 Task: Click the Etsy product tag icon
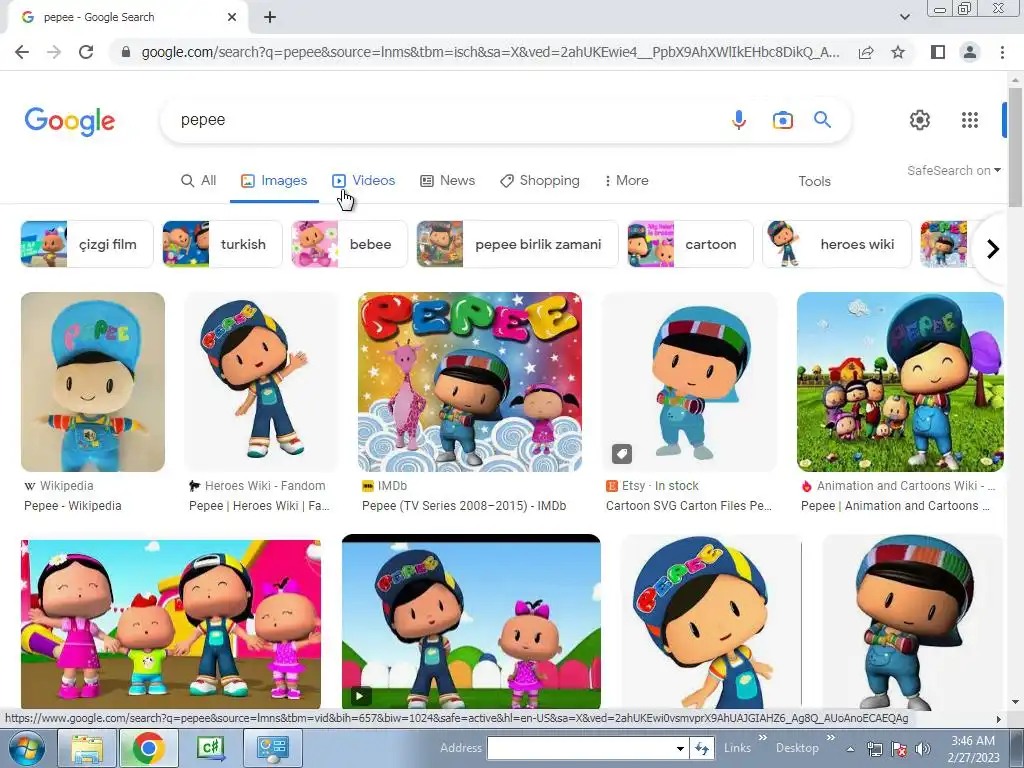[622, 454]
